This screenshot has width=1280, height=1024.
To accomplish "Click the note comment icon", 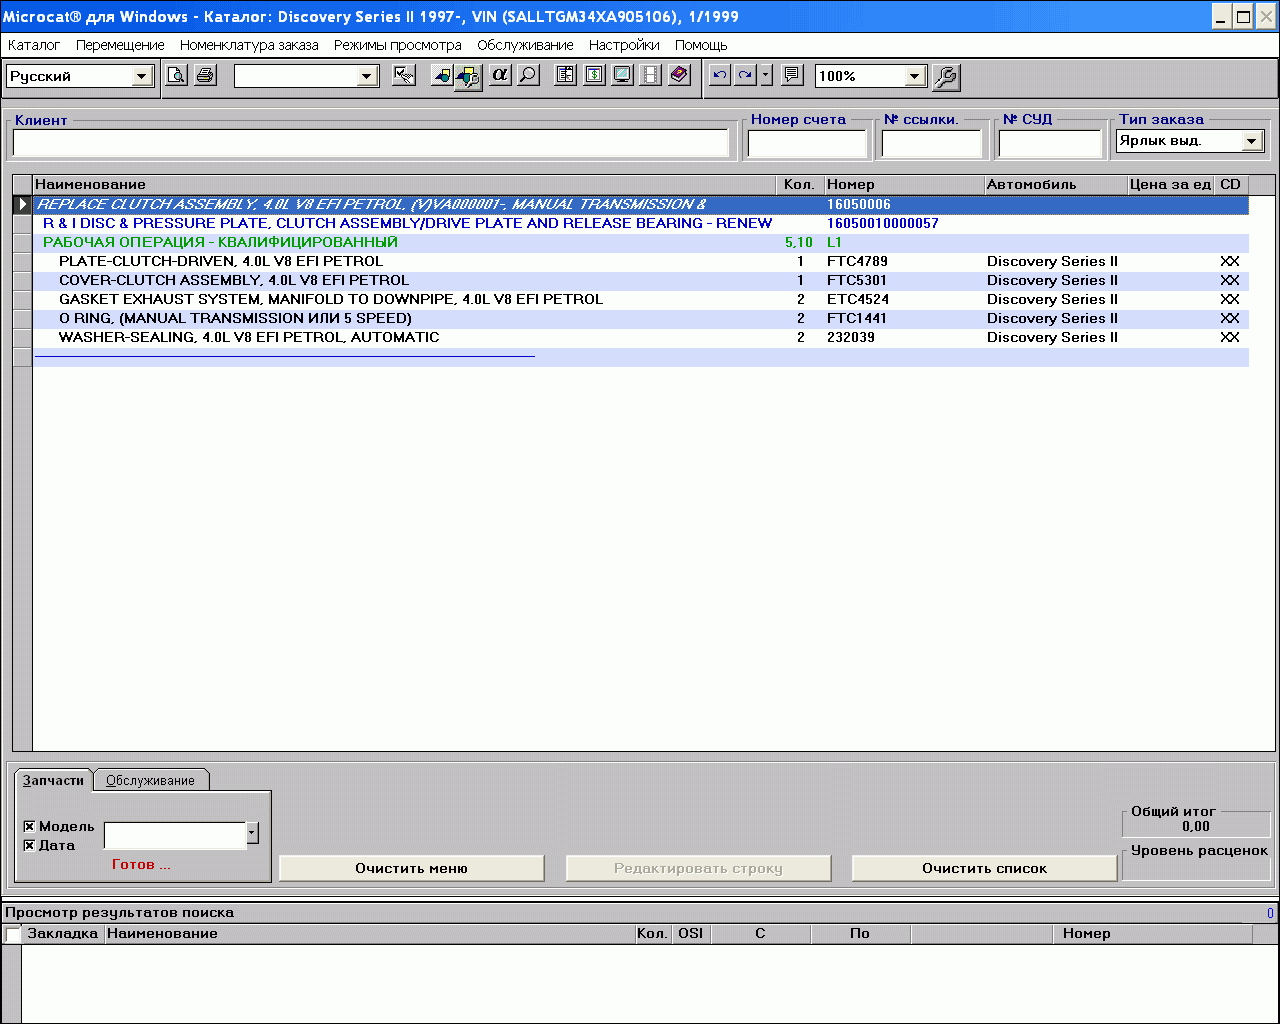I will point(792,76).
